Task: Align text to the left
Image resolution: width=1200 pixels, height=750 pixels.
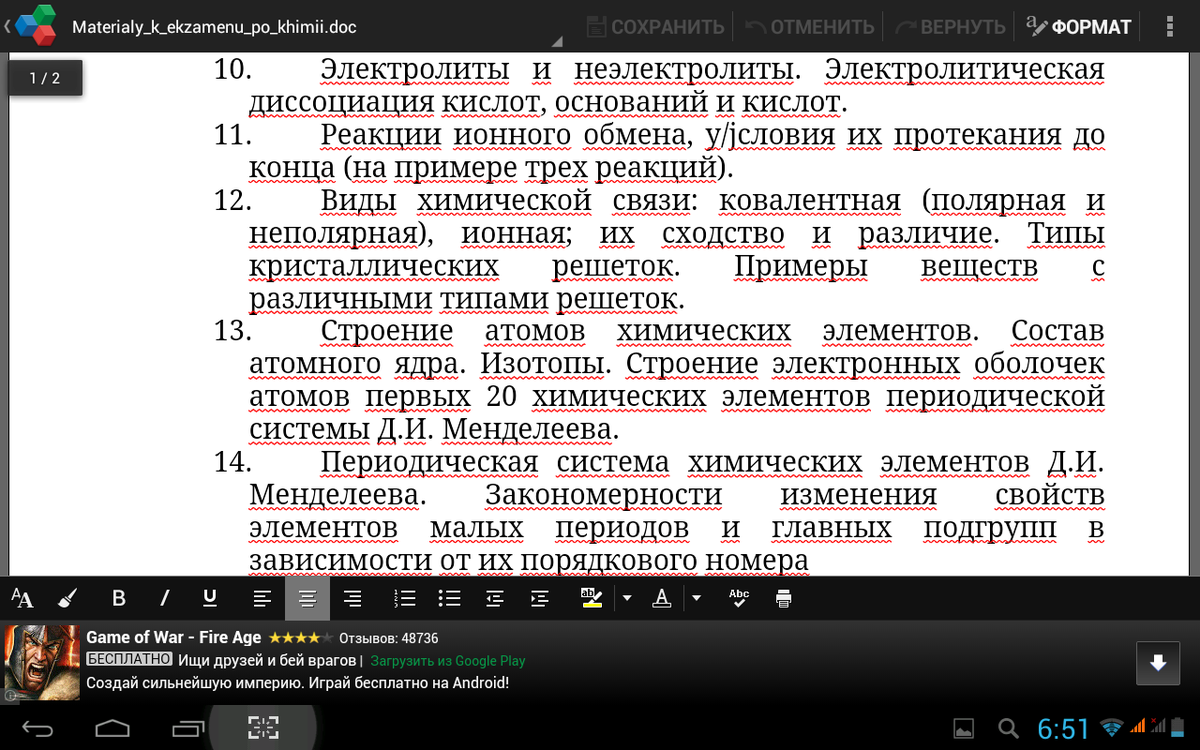Action: 262,599
